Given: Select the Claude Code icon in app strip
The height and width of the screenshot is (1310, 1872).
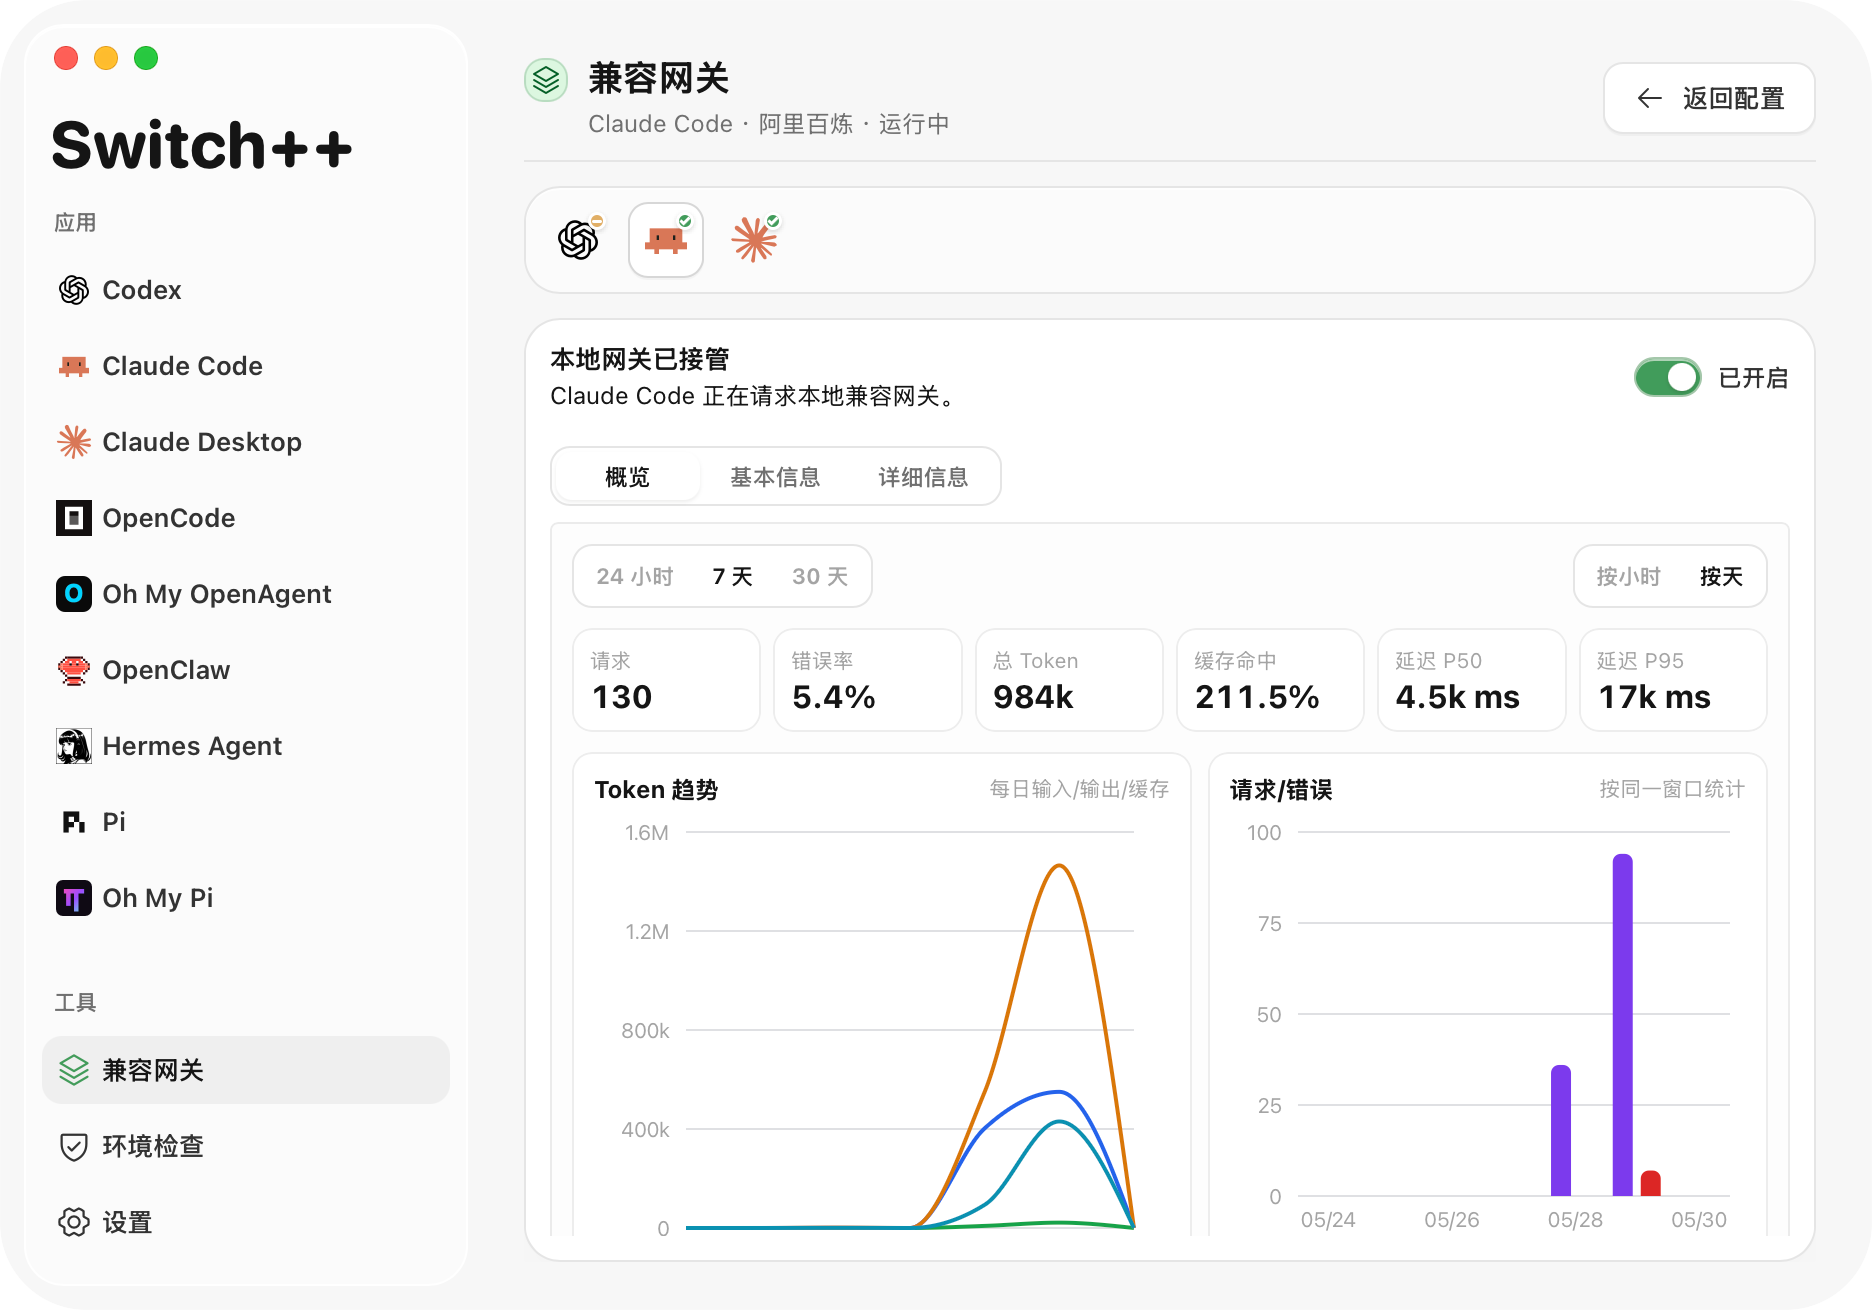Looking at the screenshot, I should pyautogui.click(x=666, y=240).
